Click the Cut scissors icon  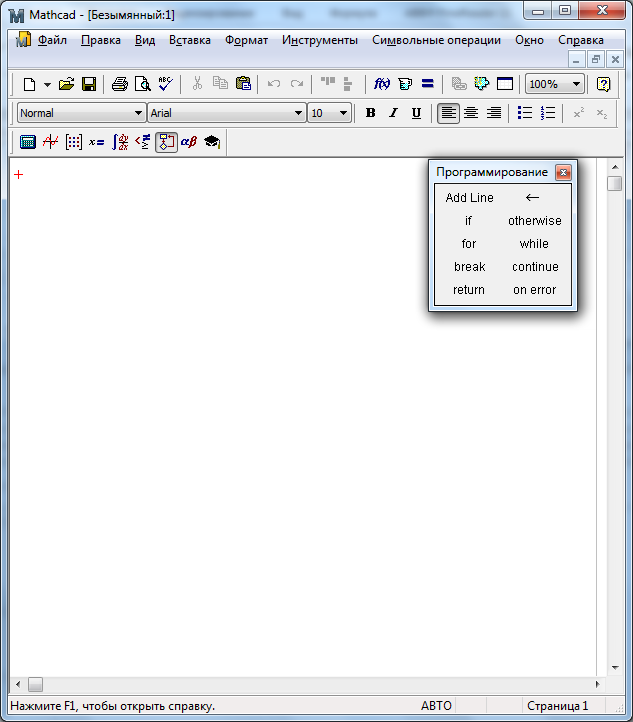point(197,84)
